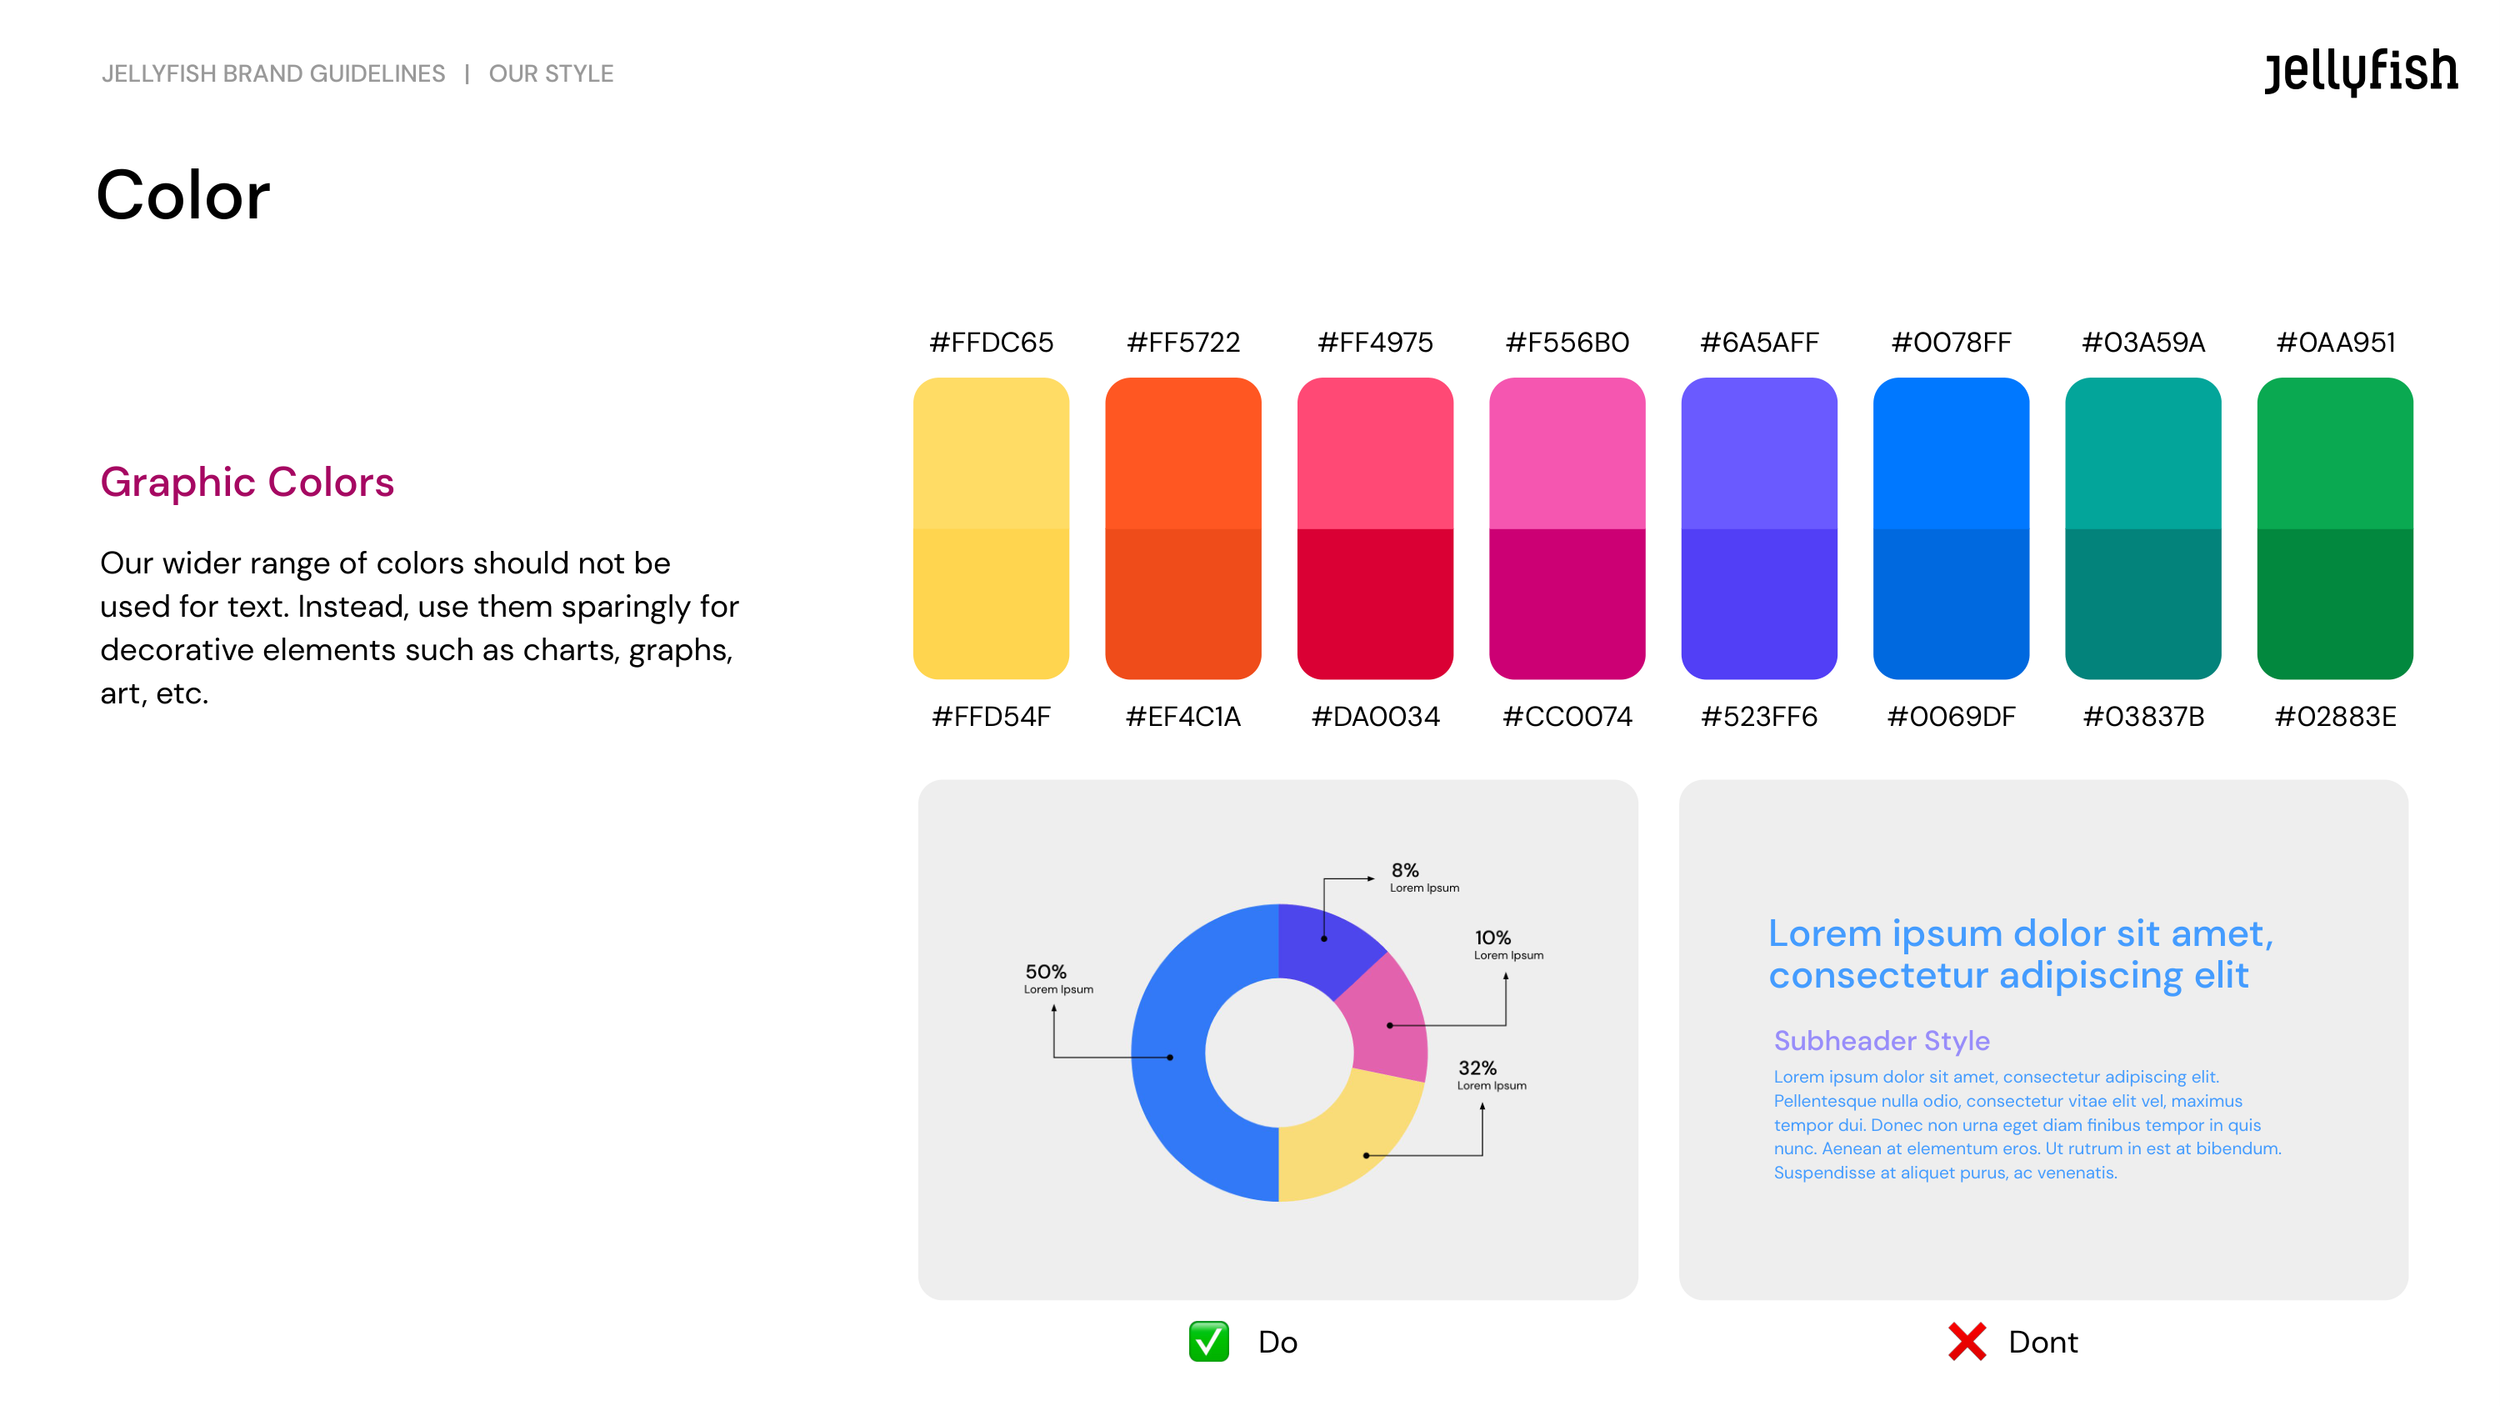Click the Do caption
2500x1406 pixels.
click(x=1277, y=1342)
